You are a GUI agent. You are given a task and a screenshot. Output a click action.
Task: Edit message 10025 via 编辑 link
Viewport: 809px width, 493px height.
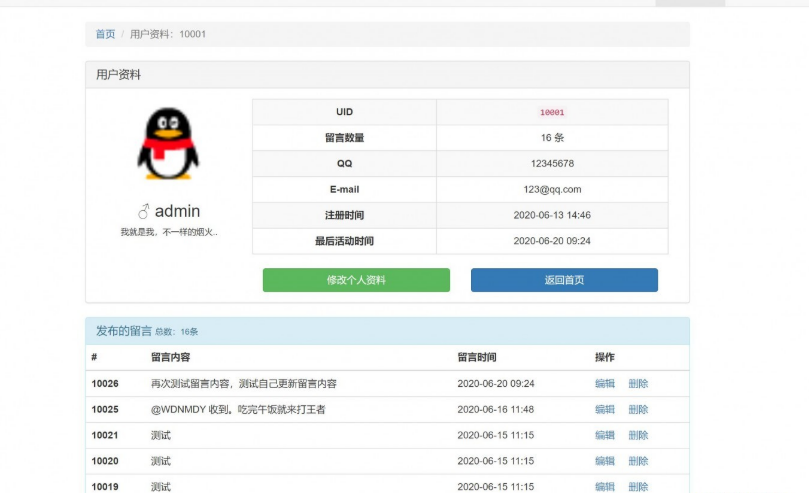pos(605,409)
